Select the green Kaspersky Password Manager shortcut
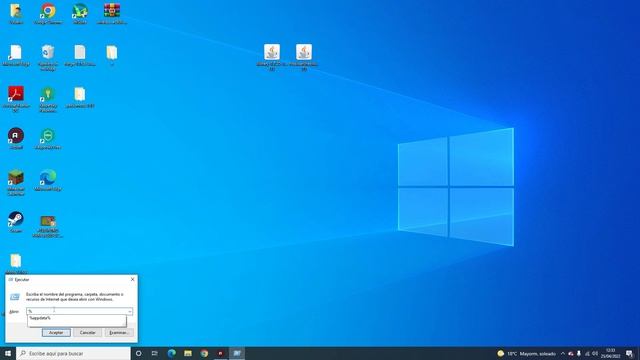The width and height of the screenshot is (640, 360). click(x=48, y=99)
